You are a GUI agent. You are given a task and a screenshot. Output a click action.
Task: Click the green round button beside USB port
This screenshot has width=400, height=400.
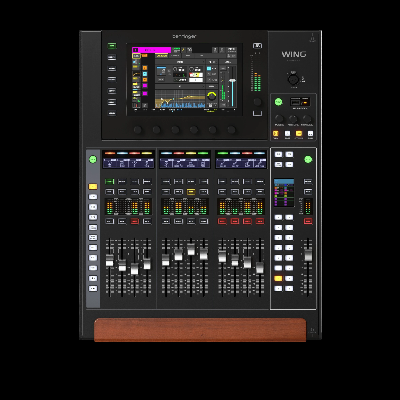click(278, 102)
